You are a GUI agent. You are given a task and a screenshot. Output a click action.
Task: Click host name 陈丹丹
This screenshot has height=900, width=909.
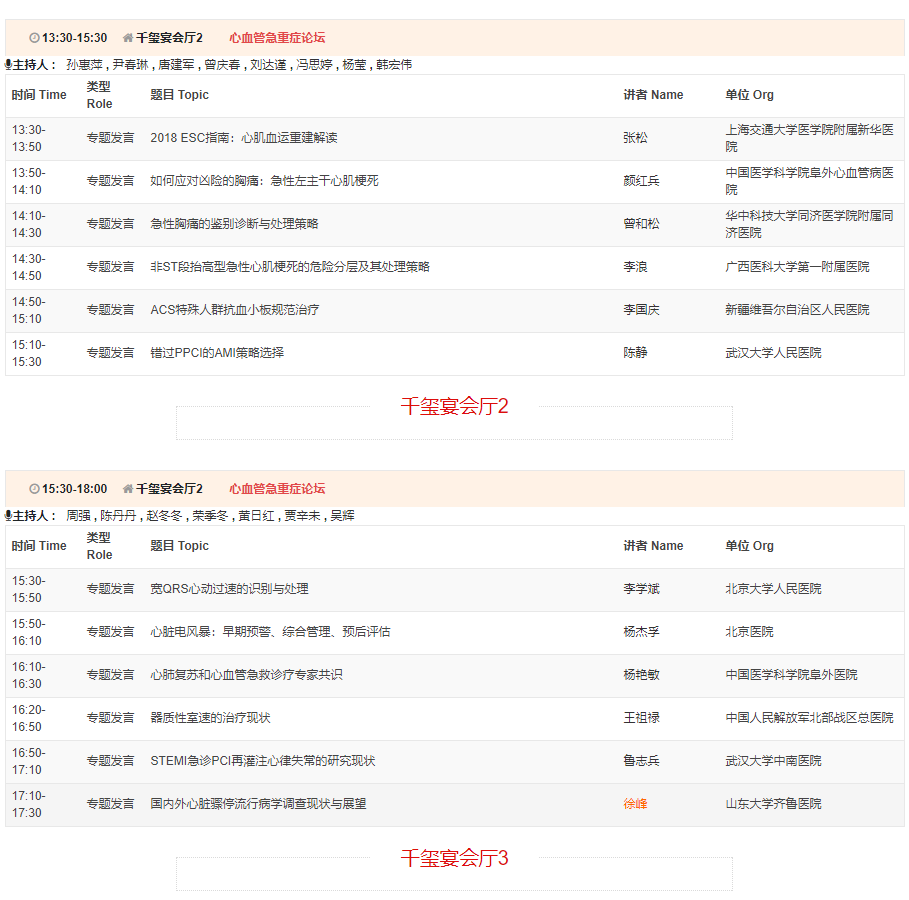pyautogui.click(x=118, y=516)
